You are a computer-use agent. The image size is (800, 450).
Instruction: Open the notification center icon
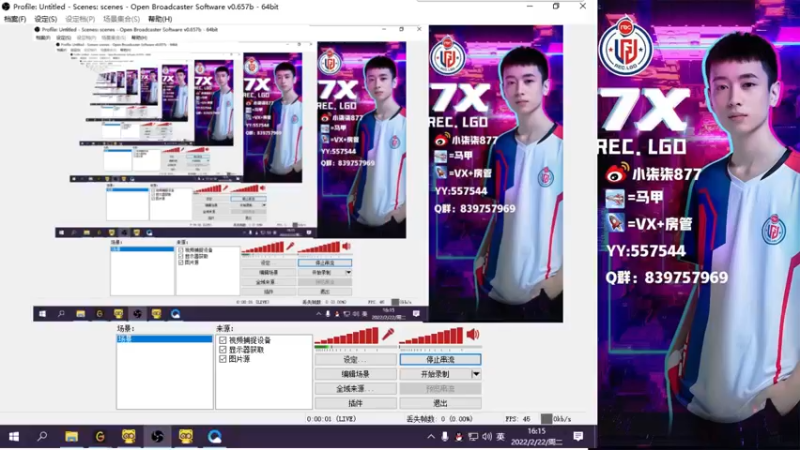[578, 436]
